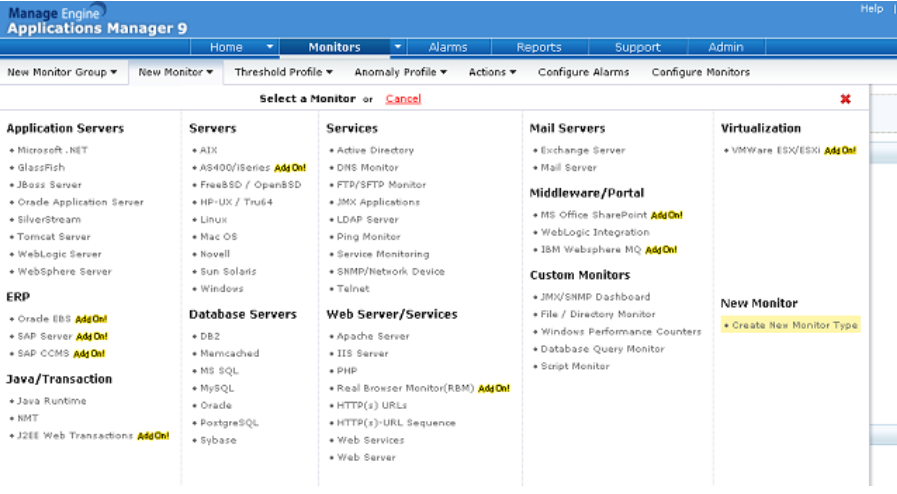This screenshot has width=897, height=494.
Task: Select Linux server monitor
Action: pyautogui.click(x=213, y=220)
